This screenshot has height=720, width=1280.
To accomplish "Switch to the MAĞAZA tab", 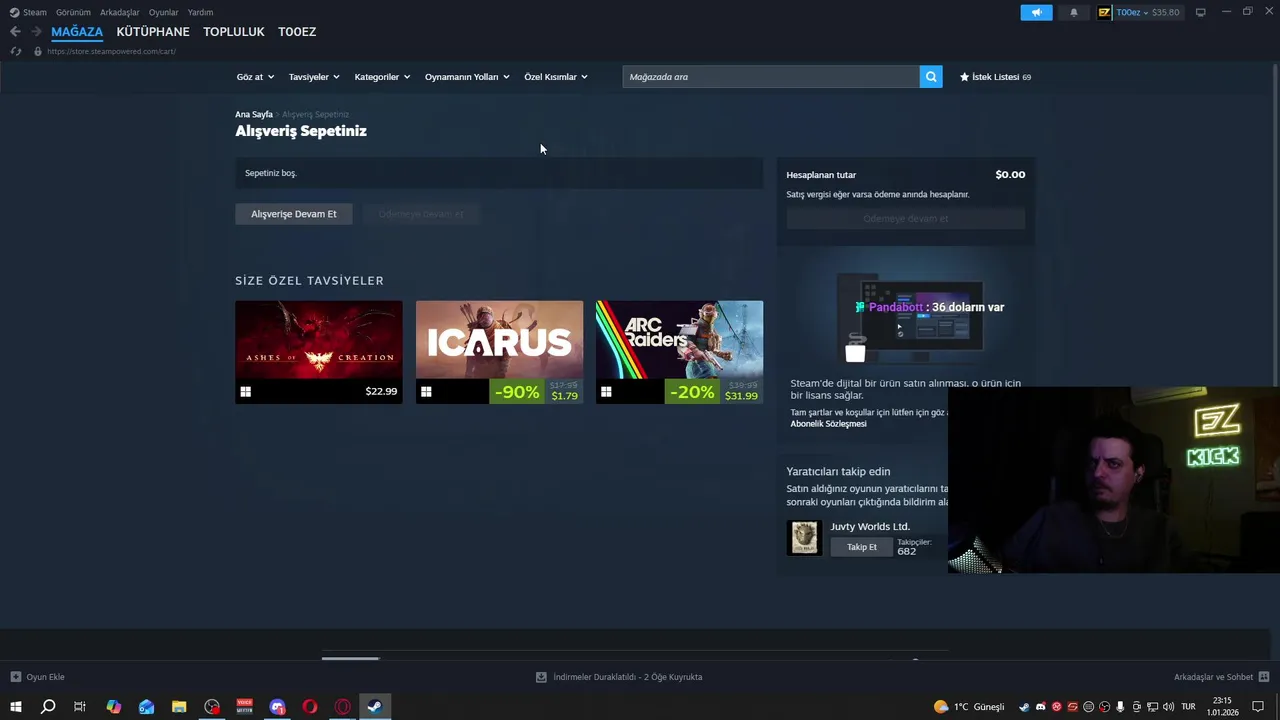I will click(77, 32).
